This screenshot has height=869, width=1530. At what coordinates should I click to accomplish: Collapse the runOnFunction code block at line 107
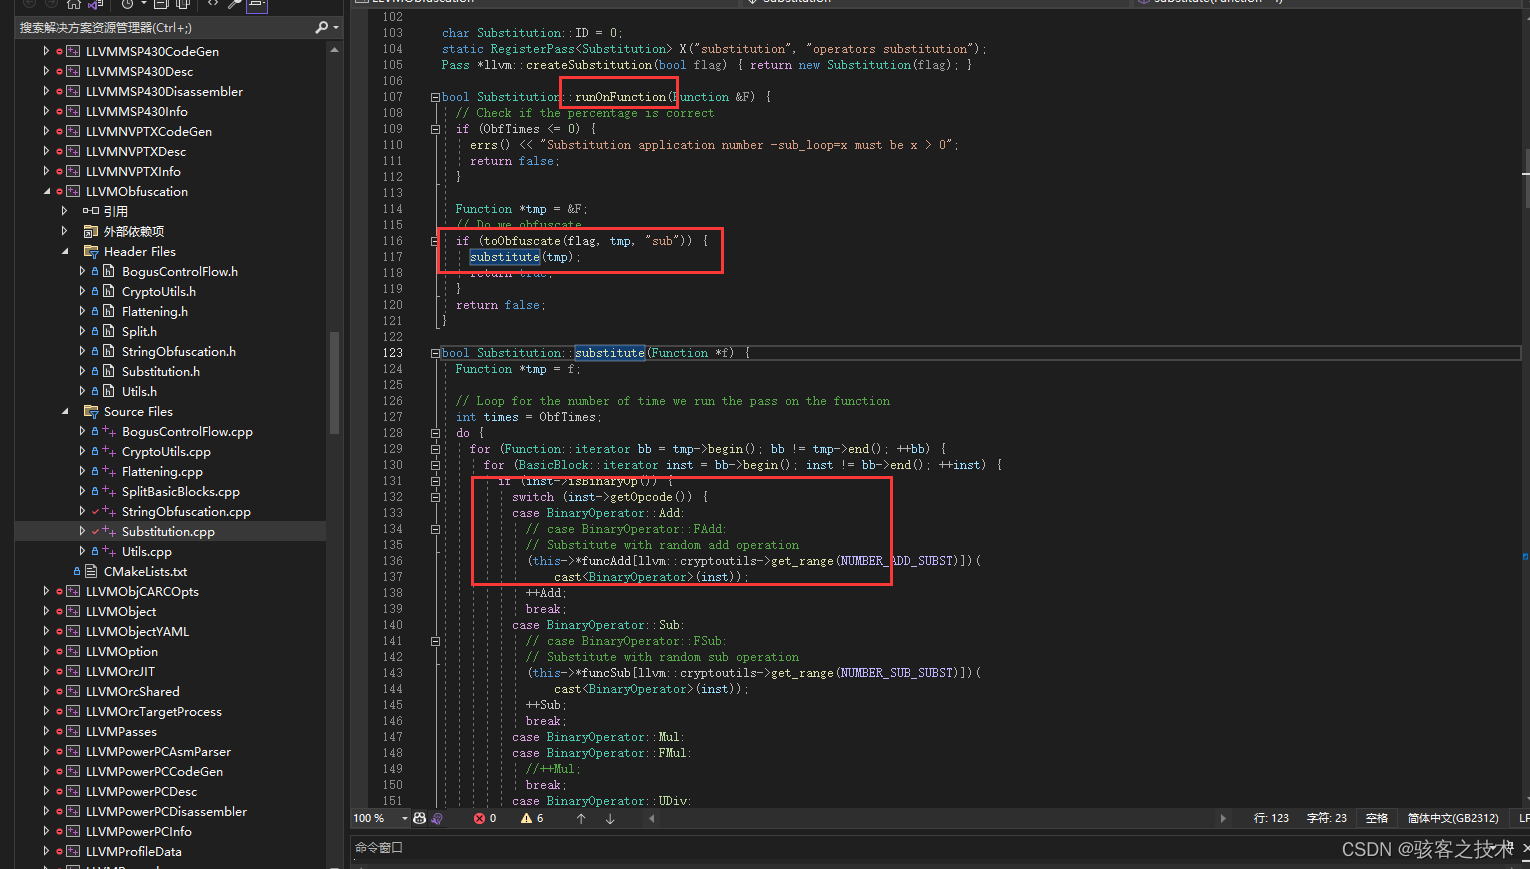(x=435, y=97)
